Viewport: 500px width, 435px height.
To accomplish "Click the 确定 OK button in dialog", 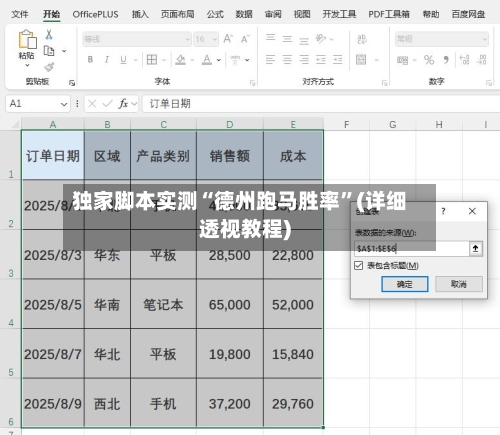I will click(405, 284).
